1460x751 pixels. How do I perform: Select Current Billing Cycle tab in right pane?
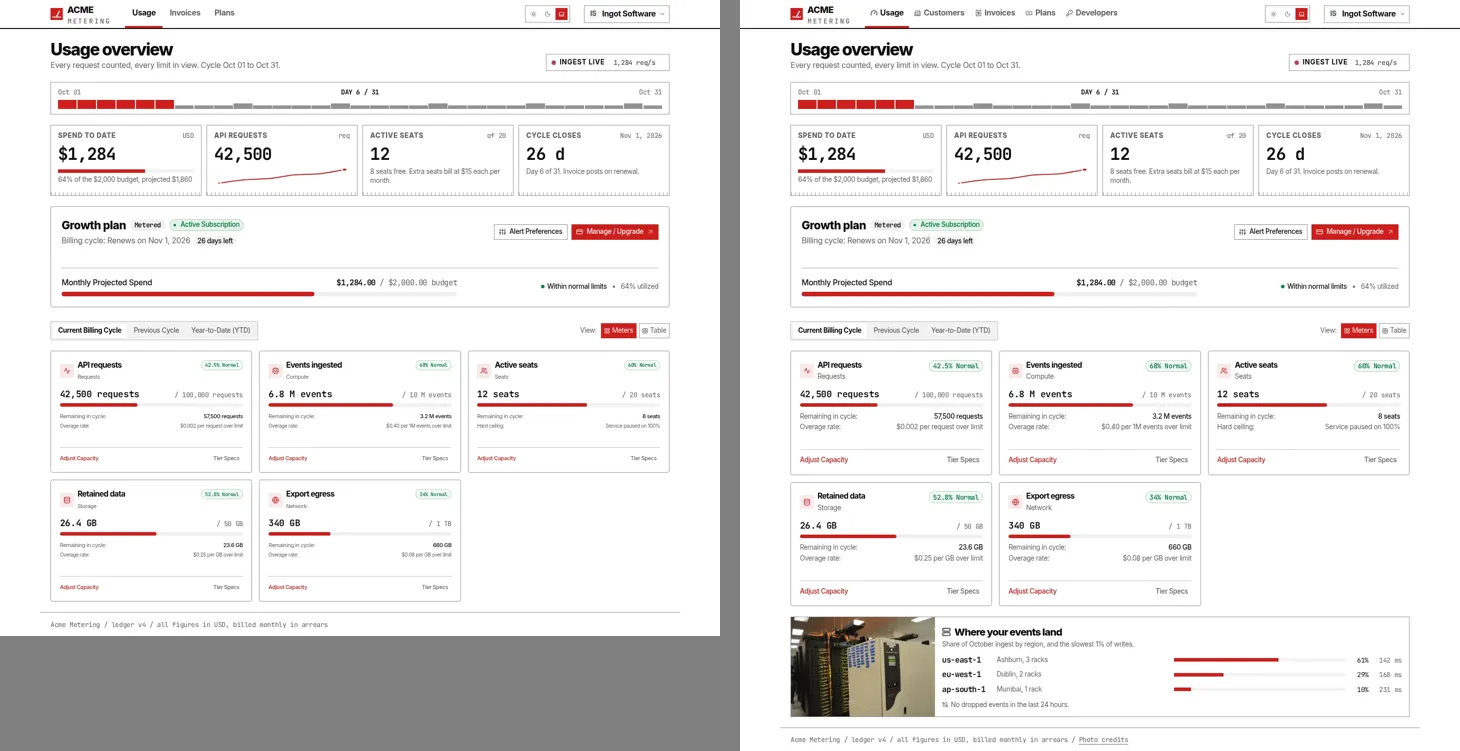[x=829, y=330]
